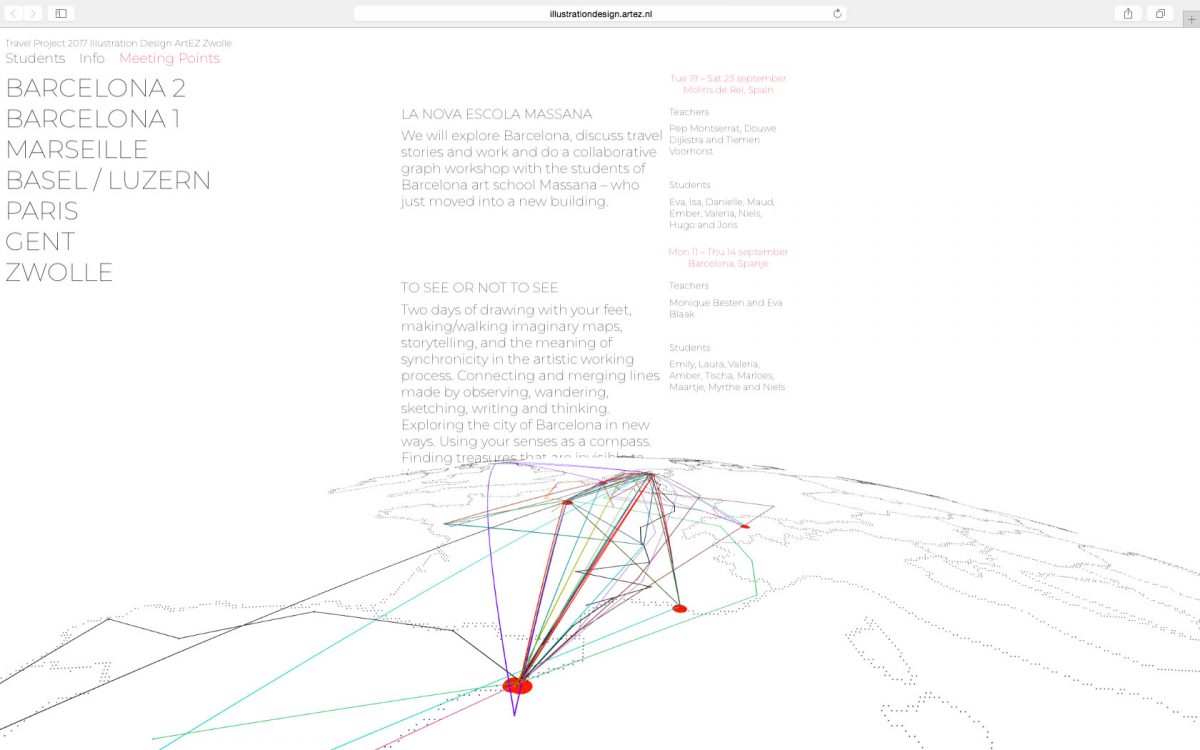Open the Share menu icon

point(1128,13)
